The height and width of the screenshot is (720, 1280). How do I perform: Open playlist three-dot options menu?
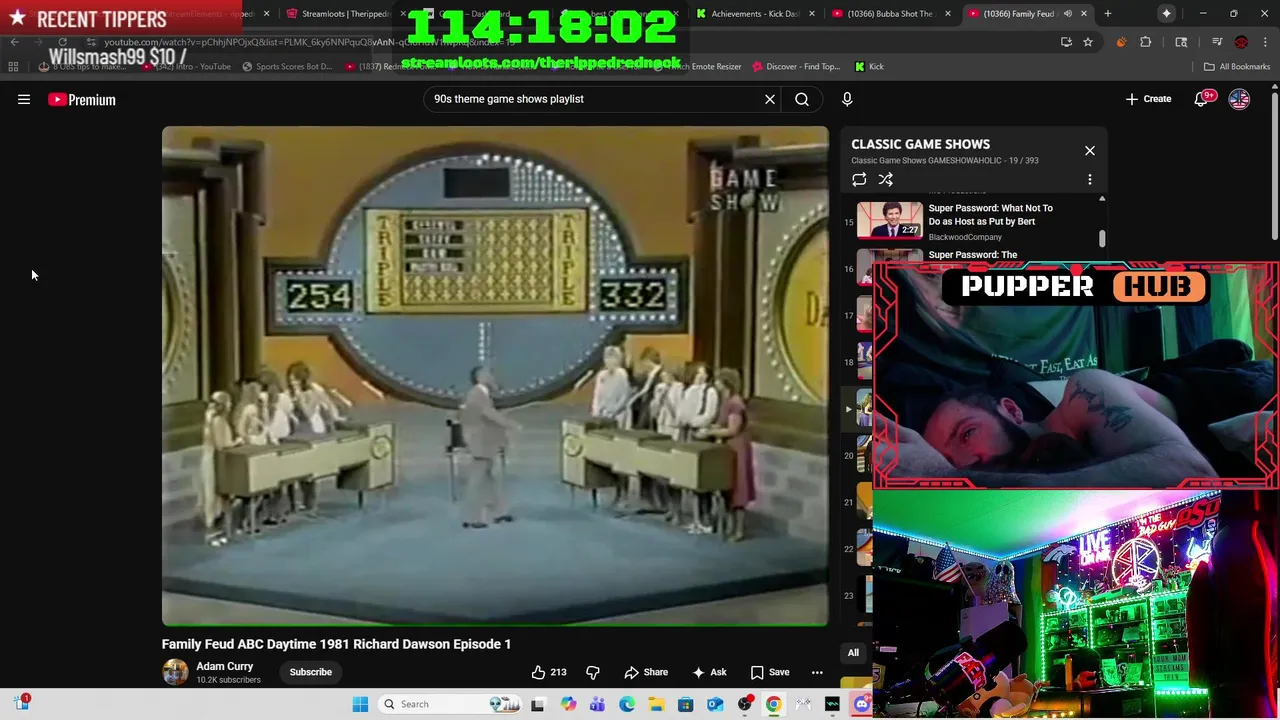pyautogui.click(x=1090, y=180)
